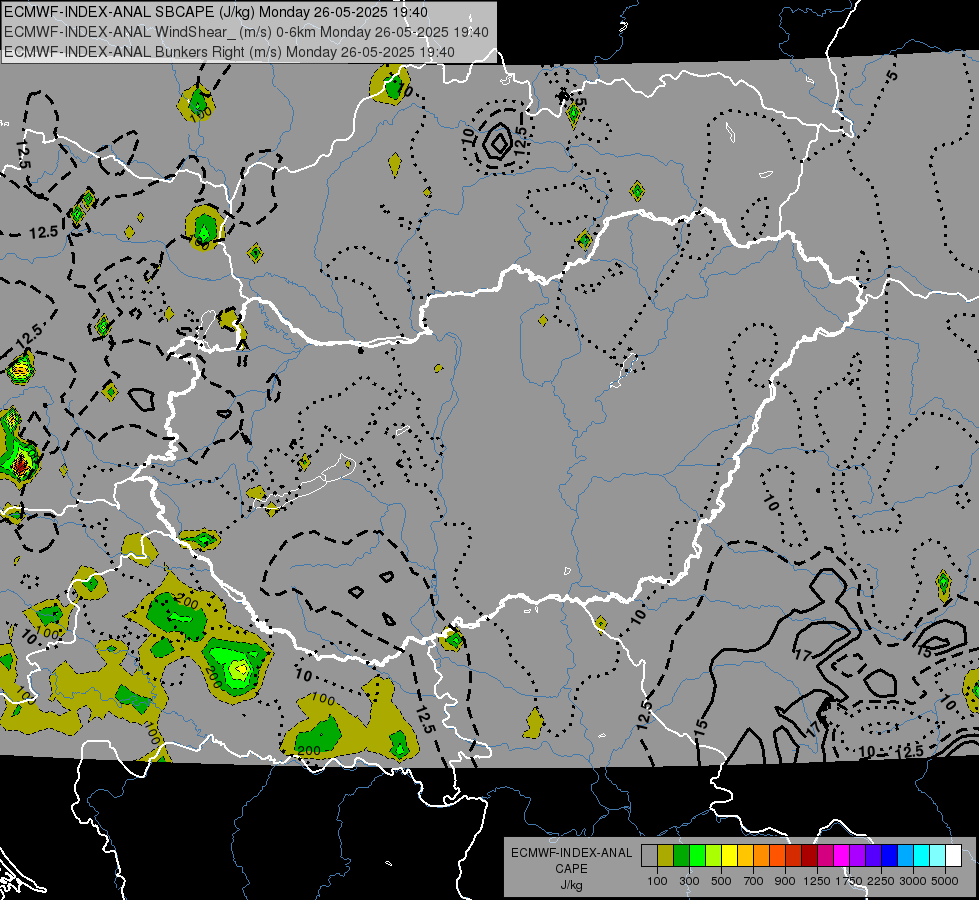The image size is (979, 900).
Task: Select the dark green legend swatch
Action: [x=681, y=856]
